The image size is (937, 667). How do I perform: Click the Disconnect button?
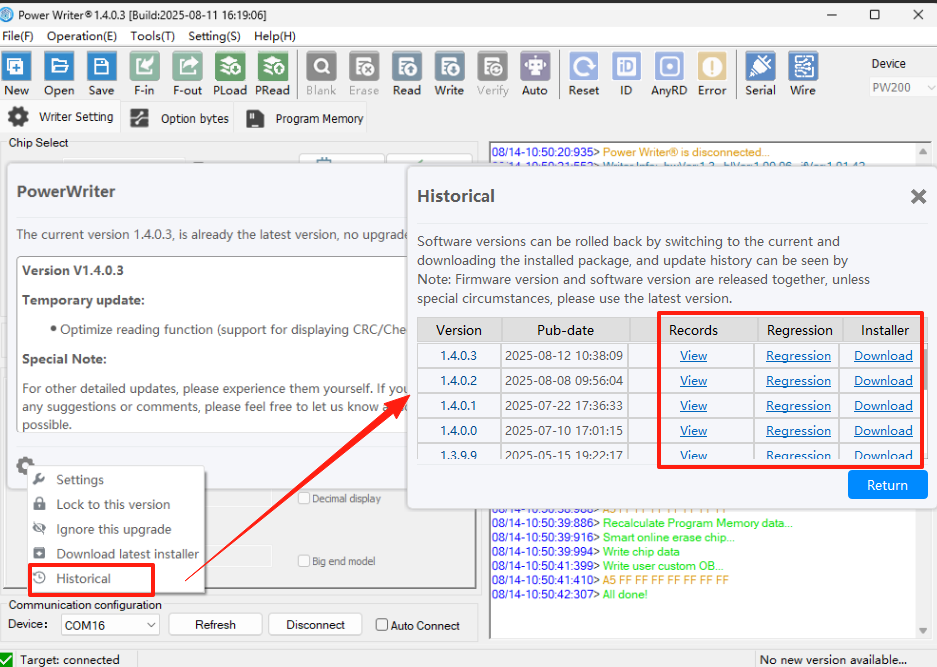pos(316,625)
